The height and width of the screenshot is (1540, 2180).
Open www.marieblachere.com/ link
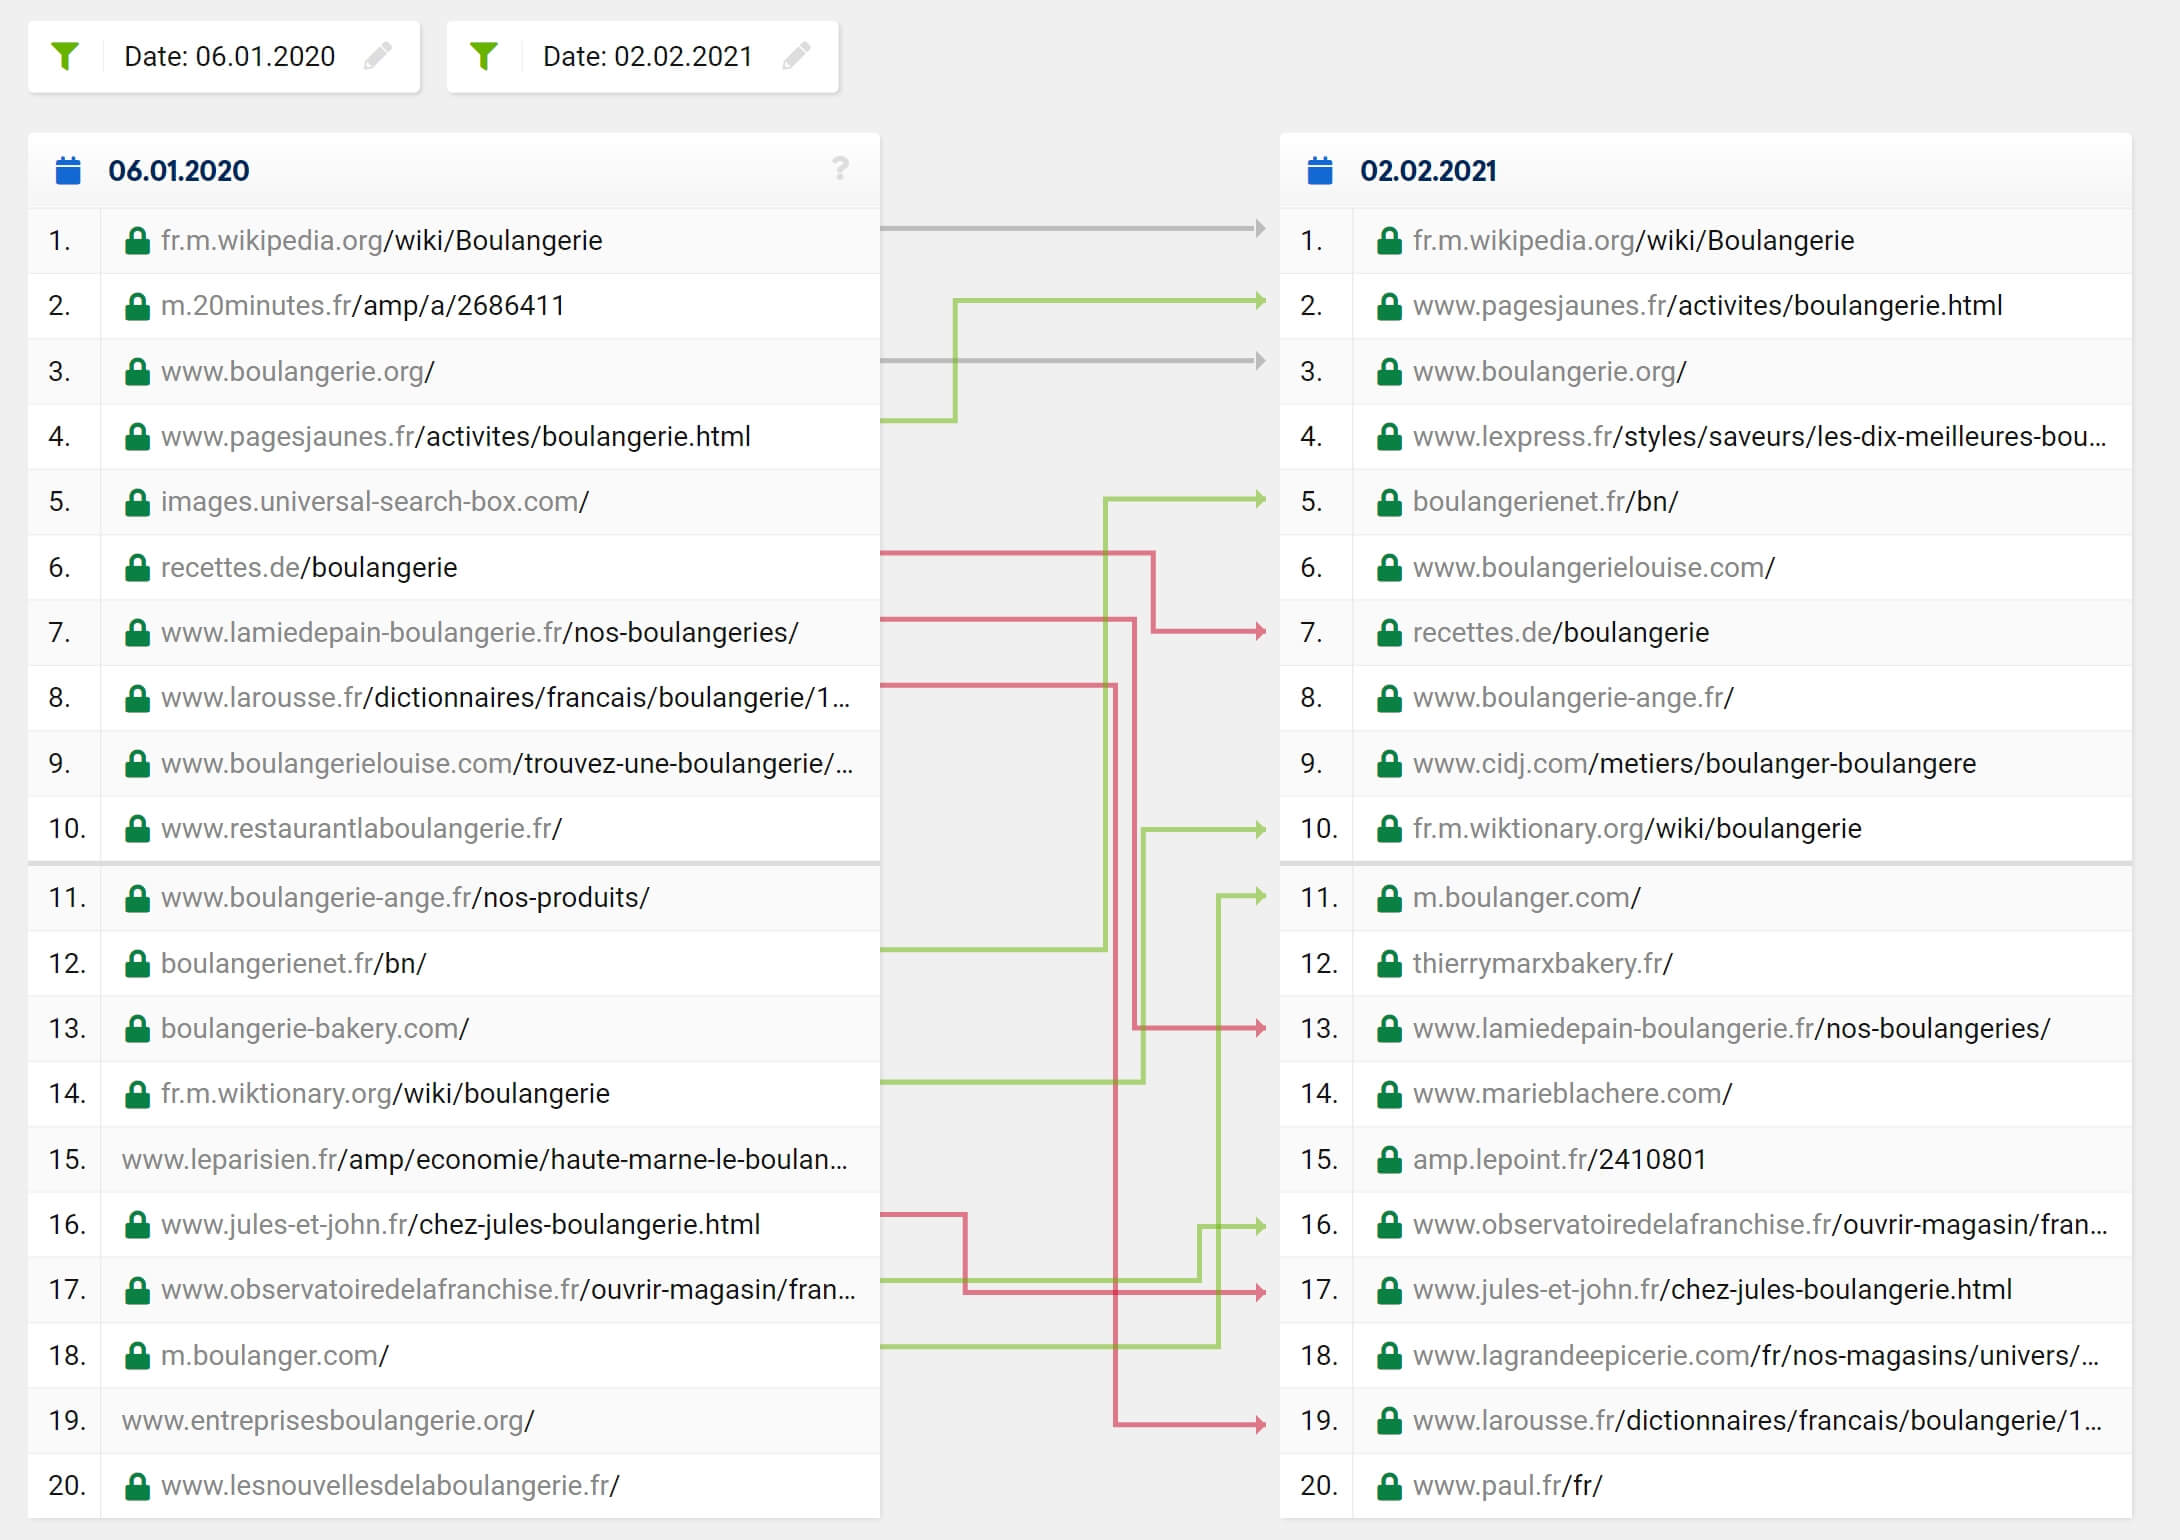(x=1572, y=1094)
